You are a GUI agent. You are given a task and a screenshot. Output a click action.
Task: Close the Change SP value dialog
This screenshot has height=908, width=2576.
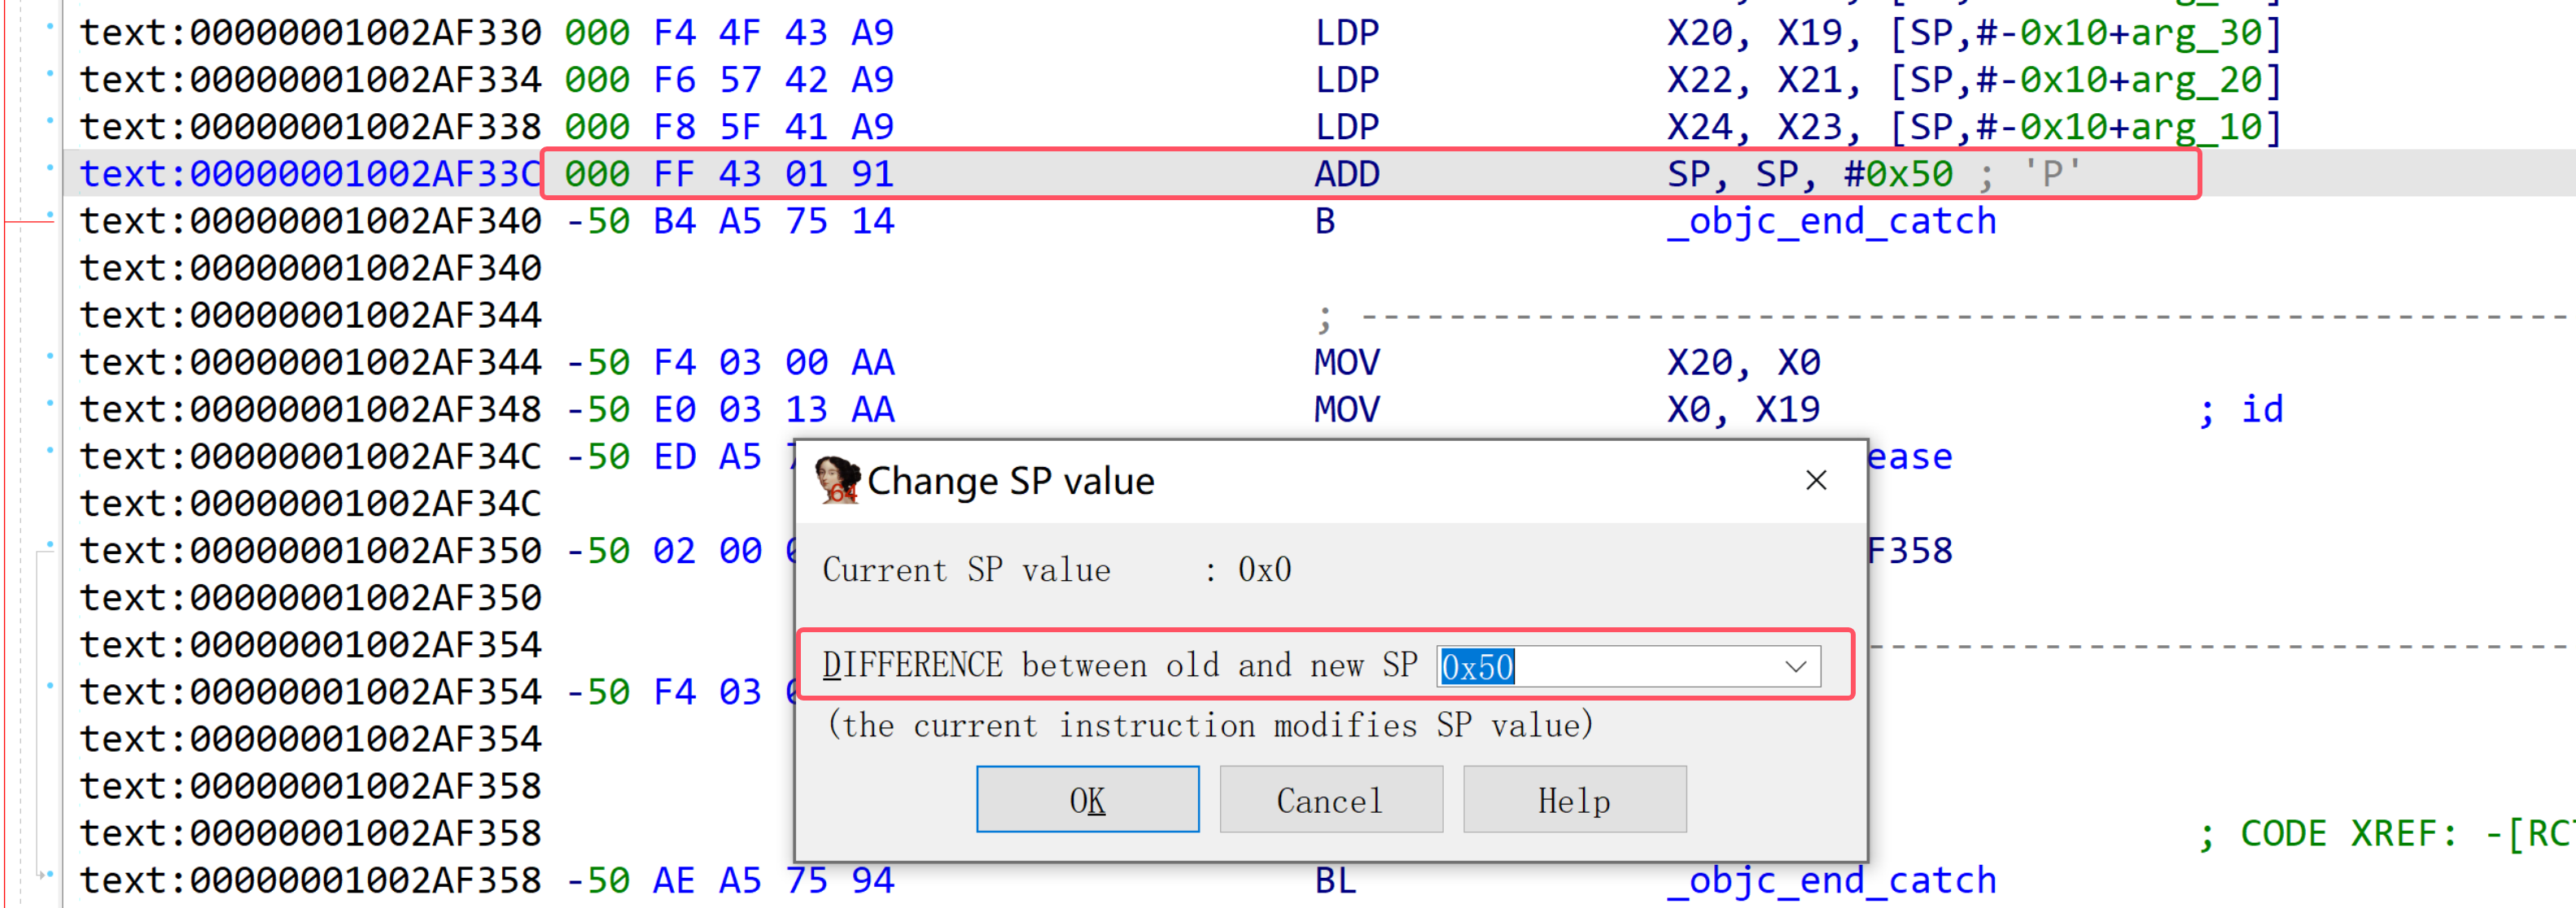click(x=1816, y=481)
